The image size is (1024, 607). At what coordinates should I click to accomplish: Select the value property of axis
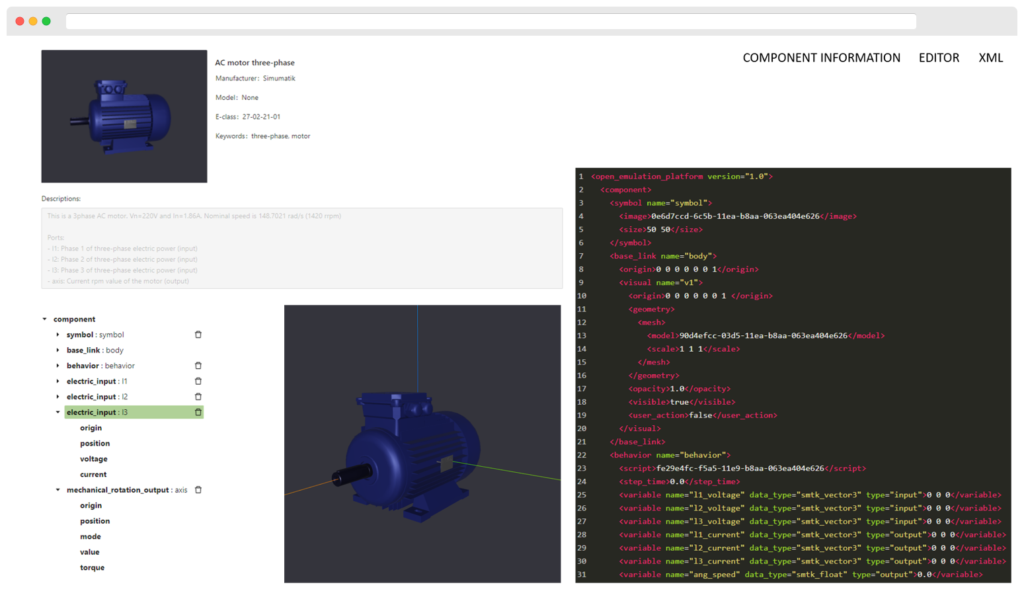click(x=89, y=552)
